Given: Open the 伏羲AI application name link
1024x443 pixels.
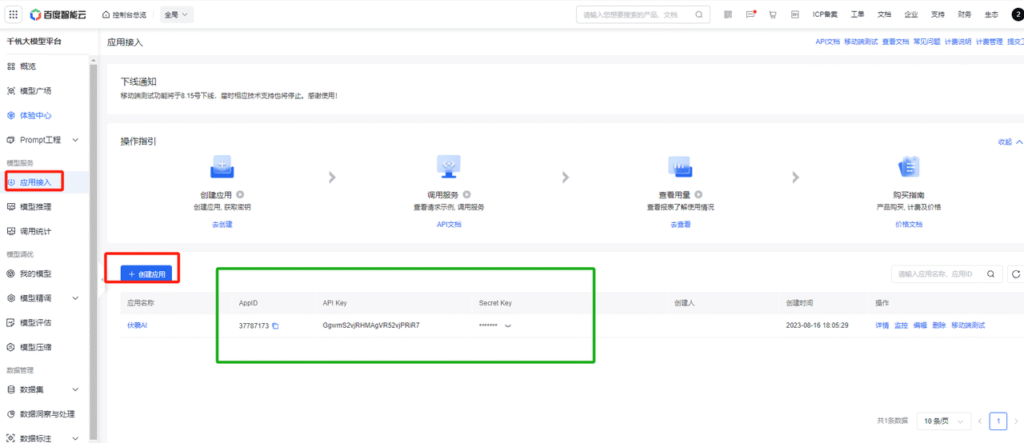Looking at the screenshot, I should (137, 325).
